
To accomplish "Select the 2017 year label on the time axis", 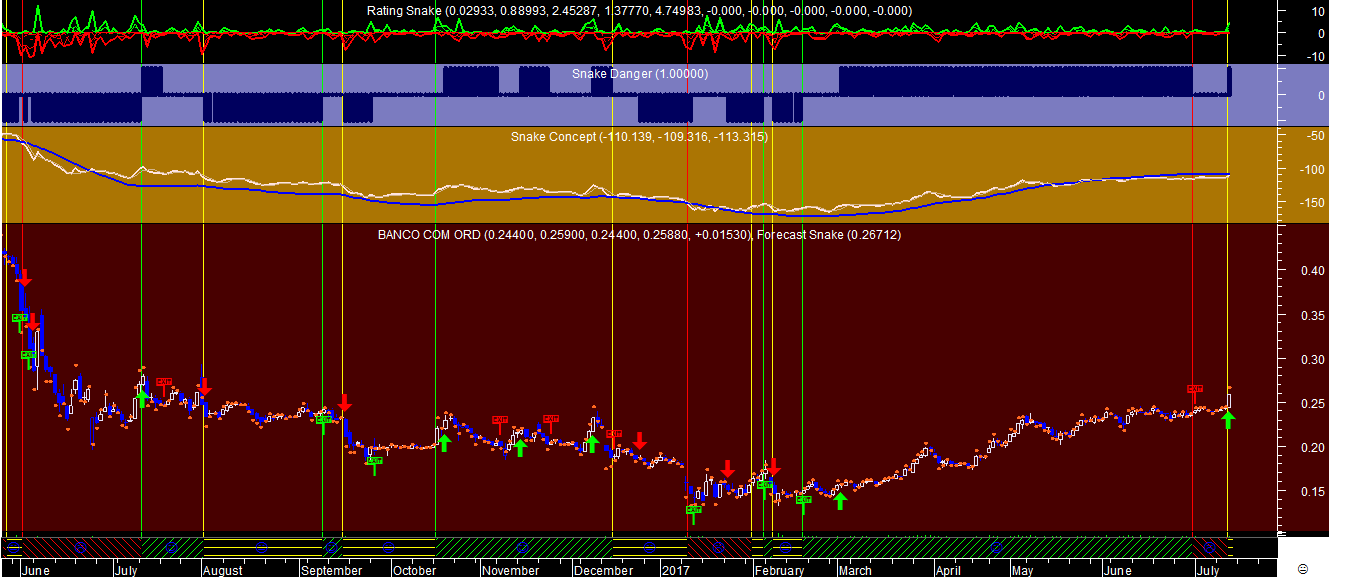I will click(675, 571).
